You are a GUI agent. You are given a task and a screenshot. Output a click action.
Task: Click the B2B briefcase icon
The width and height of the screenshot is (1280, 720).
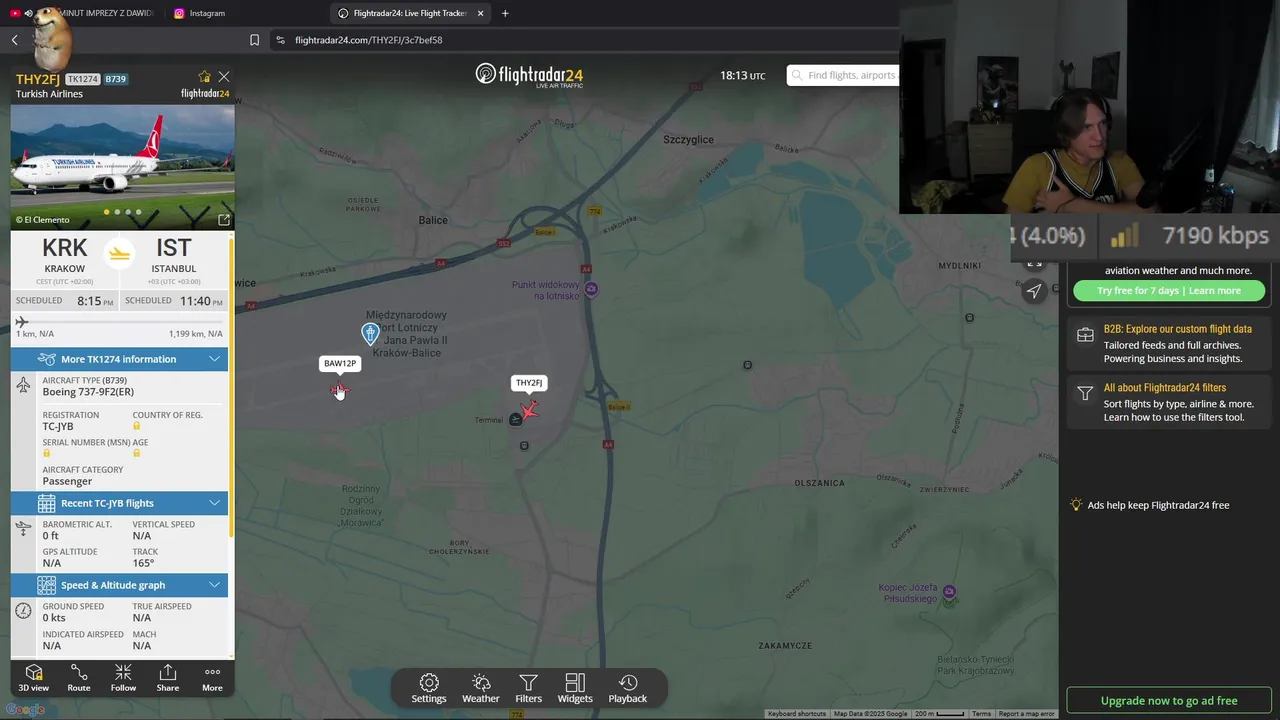click(x=1085, y=336)
